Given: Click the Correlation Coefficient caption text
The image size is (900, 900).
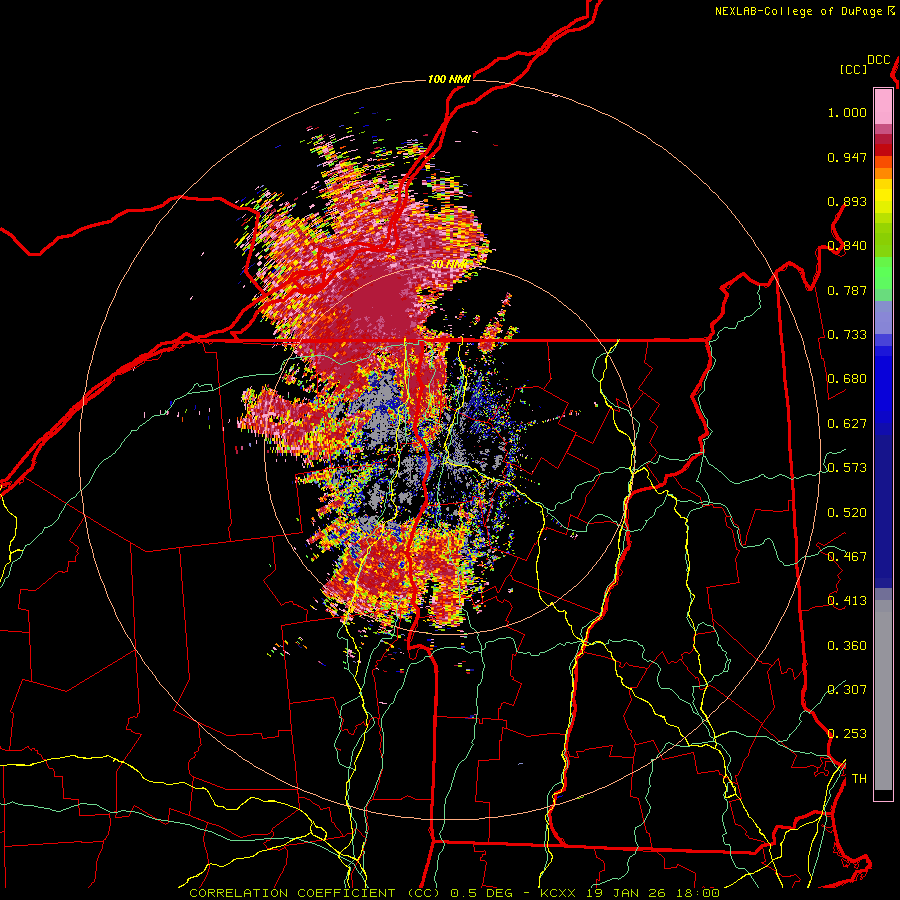Looking at the screenshot, I should pyautogui.click(x=454, y=893).
